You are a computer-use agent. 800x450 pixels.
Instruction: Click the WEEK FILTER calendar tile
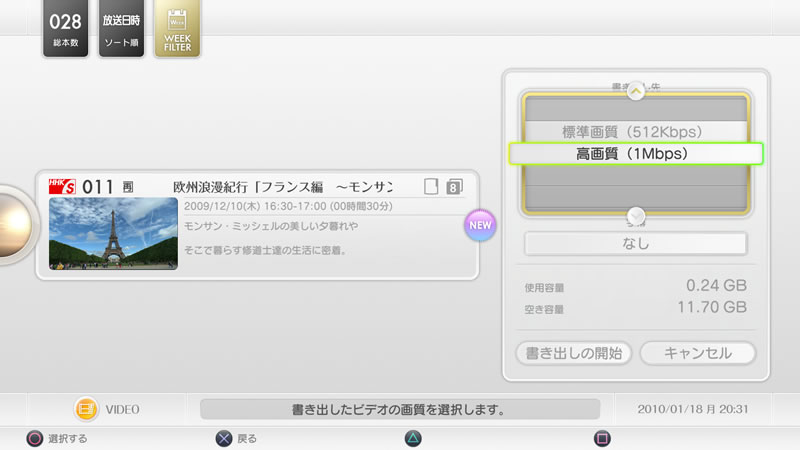coord(177,27)
